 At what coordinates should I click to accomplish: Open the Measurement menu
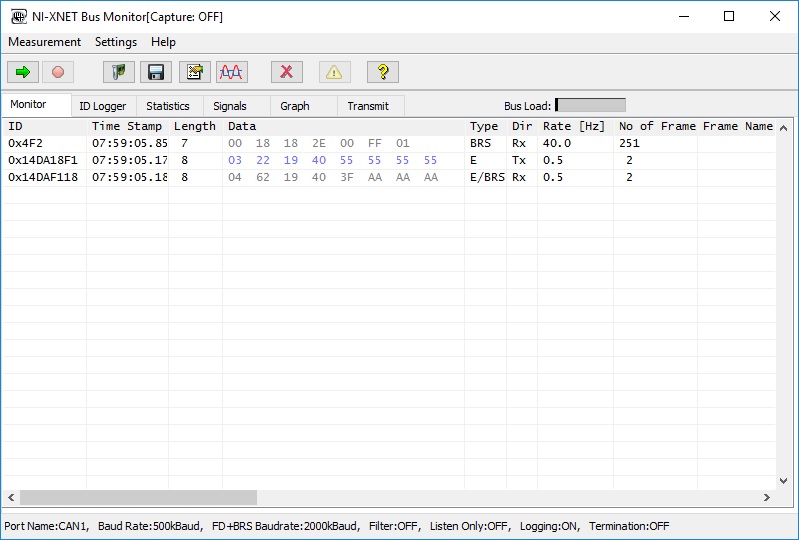coord(44,42)
